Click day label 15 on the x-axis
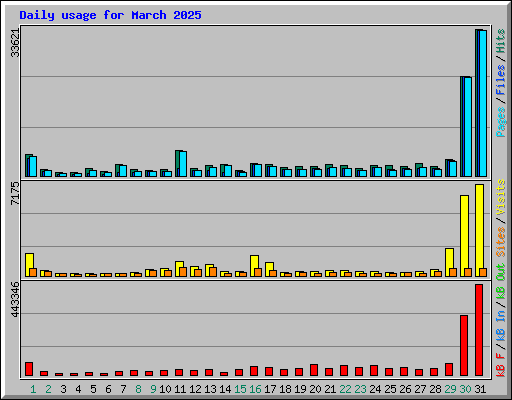Viewport: 512px width, 400px height. 240,389
